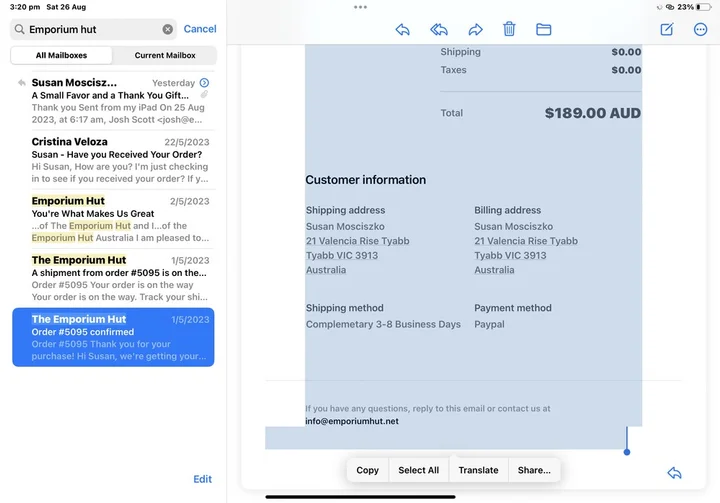720x503 pixels.
Task: Tap the Reply arrow in the toolbar
Action: click(402, 30)
